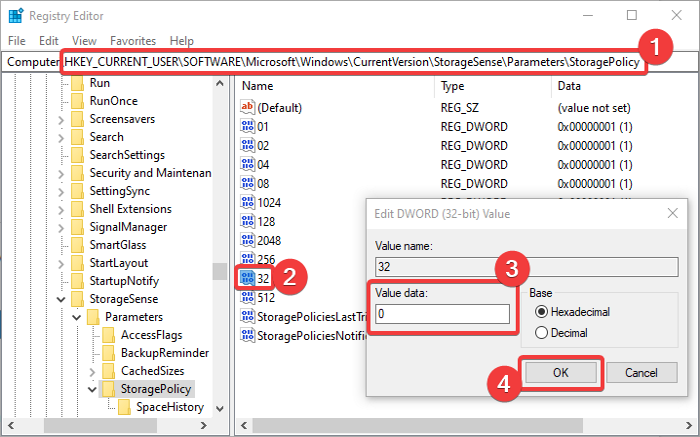The width and height of the screenshot is (700, 437).
Task: Click the tree pane horizontal scrollbar thumb
Action: tap(100, 425)
